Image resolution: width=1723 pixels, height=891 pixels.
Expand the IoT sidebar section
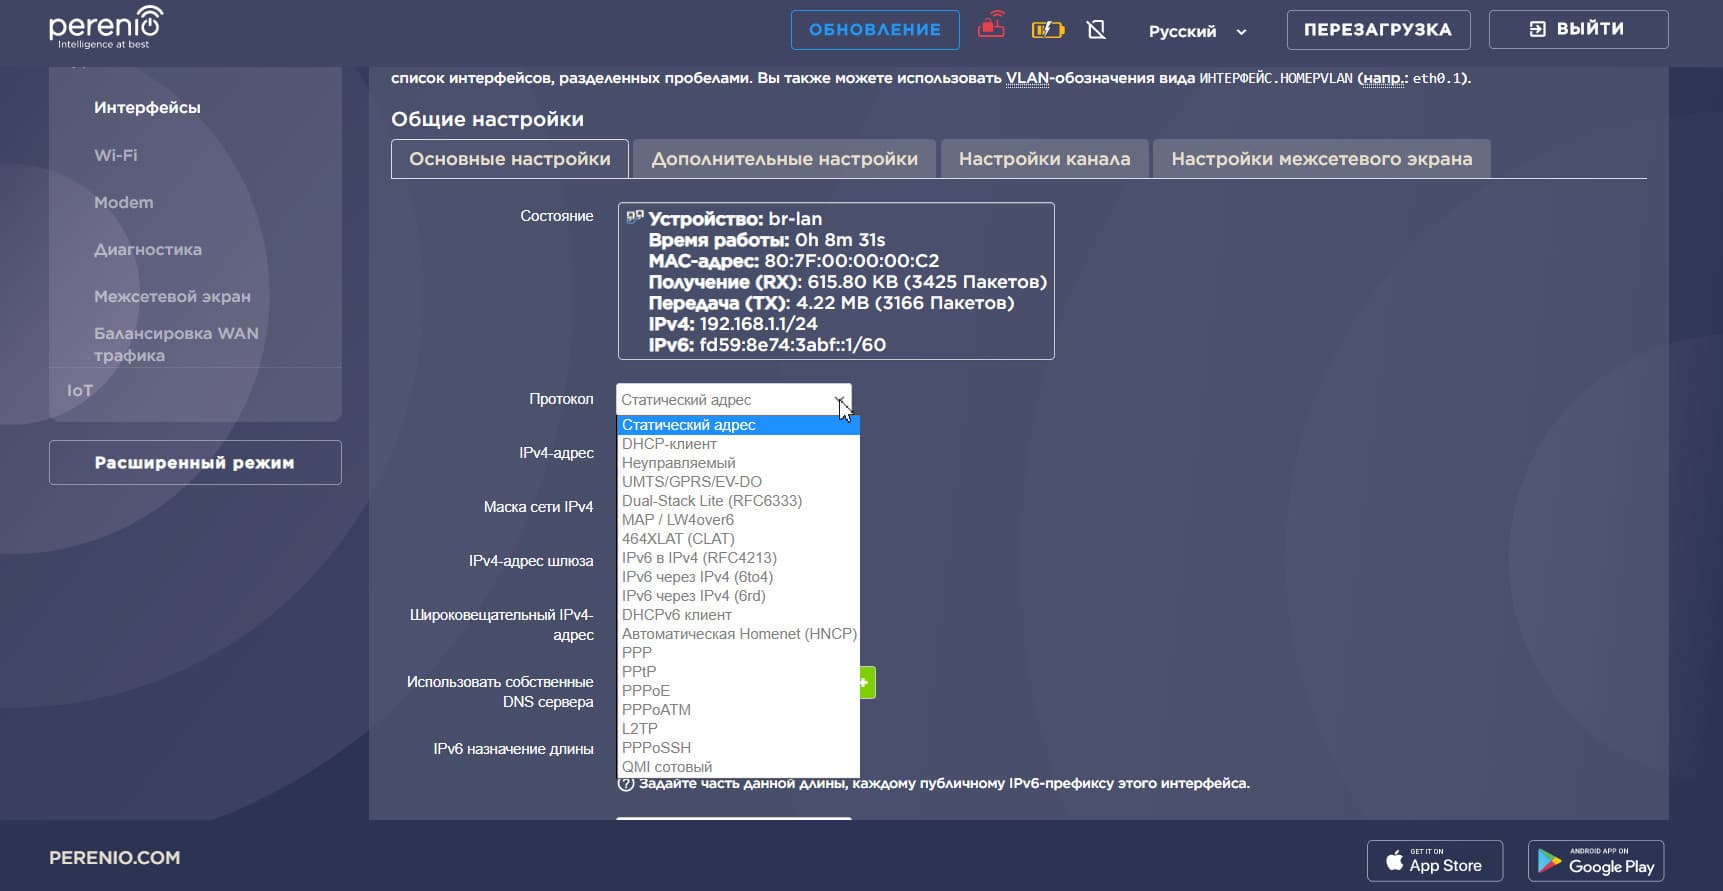click(x=80, y=391)
